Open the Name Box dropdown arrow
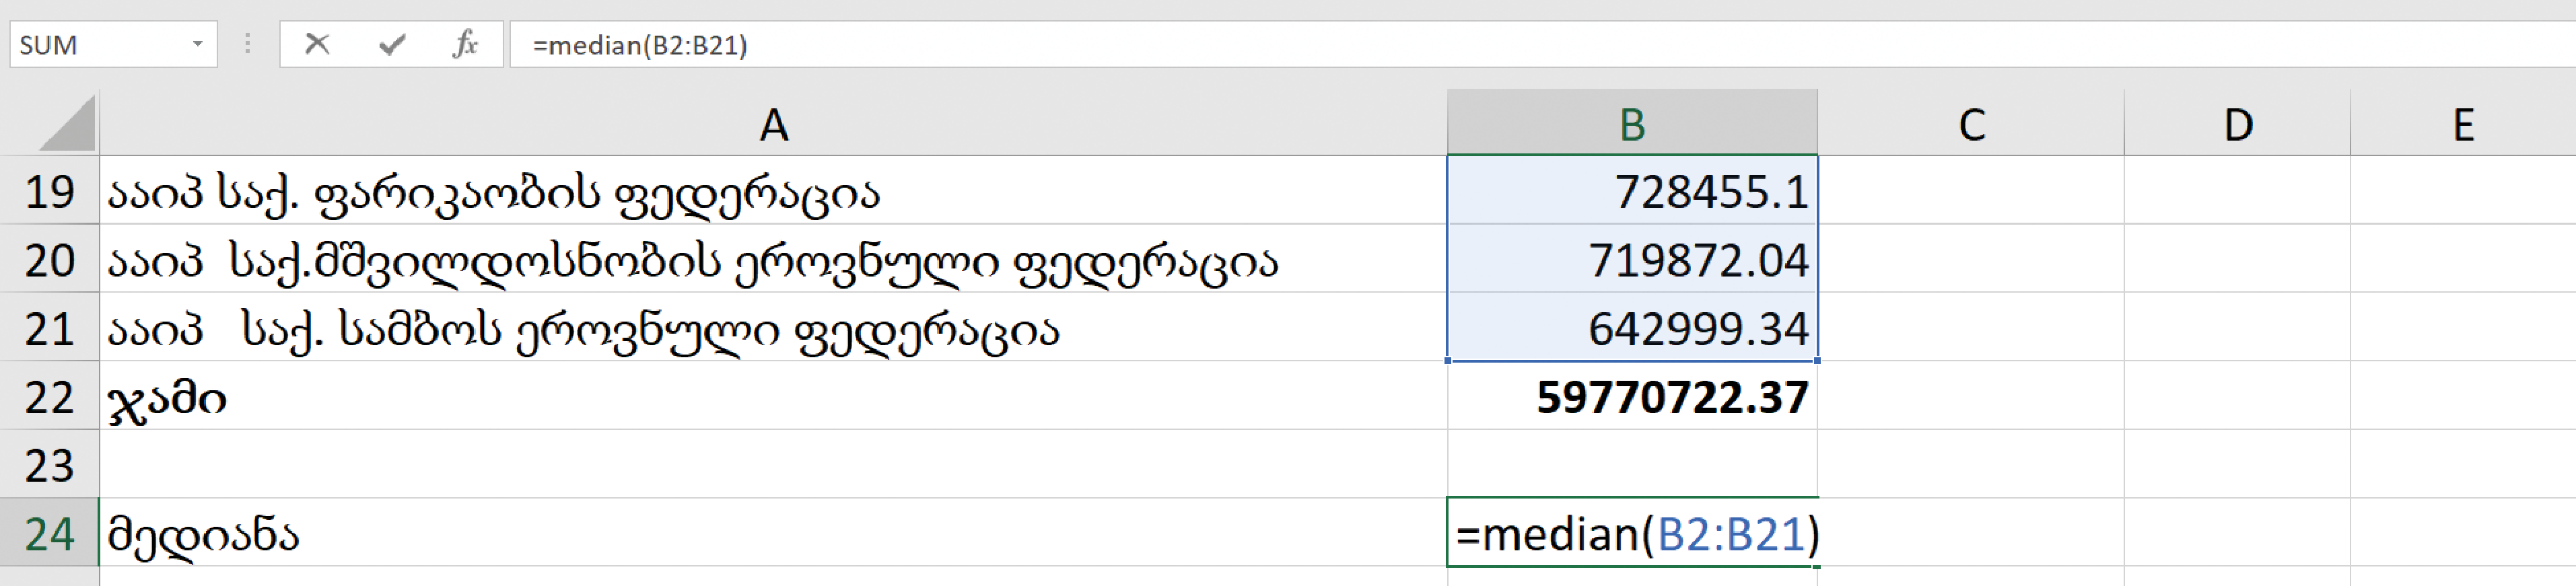2576x586 pixels. [197, 44]
